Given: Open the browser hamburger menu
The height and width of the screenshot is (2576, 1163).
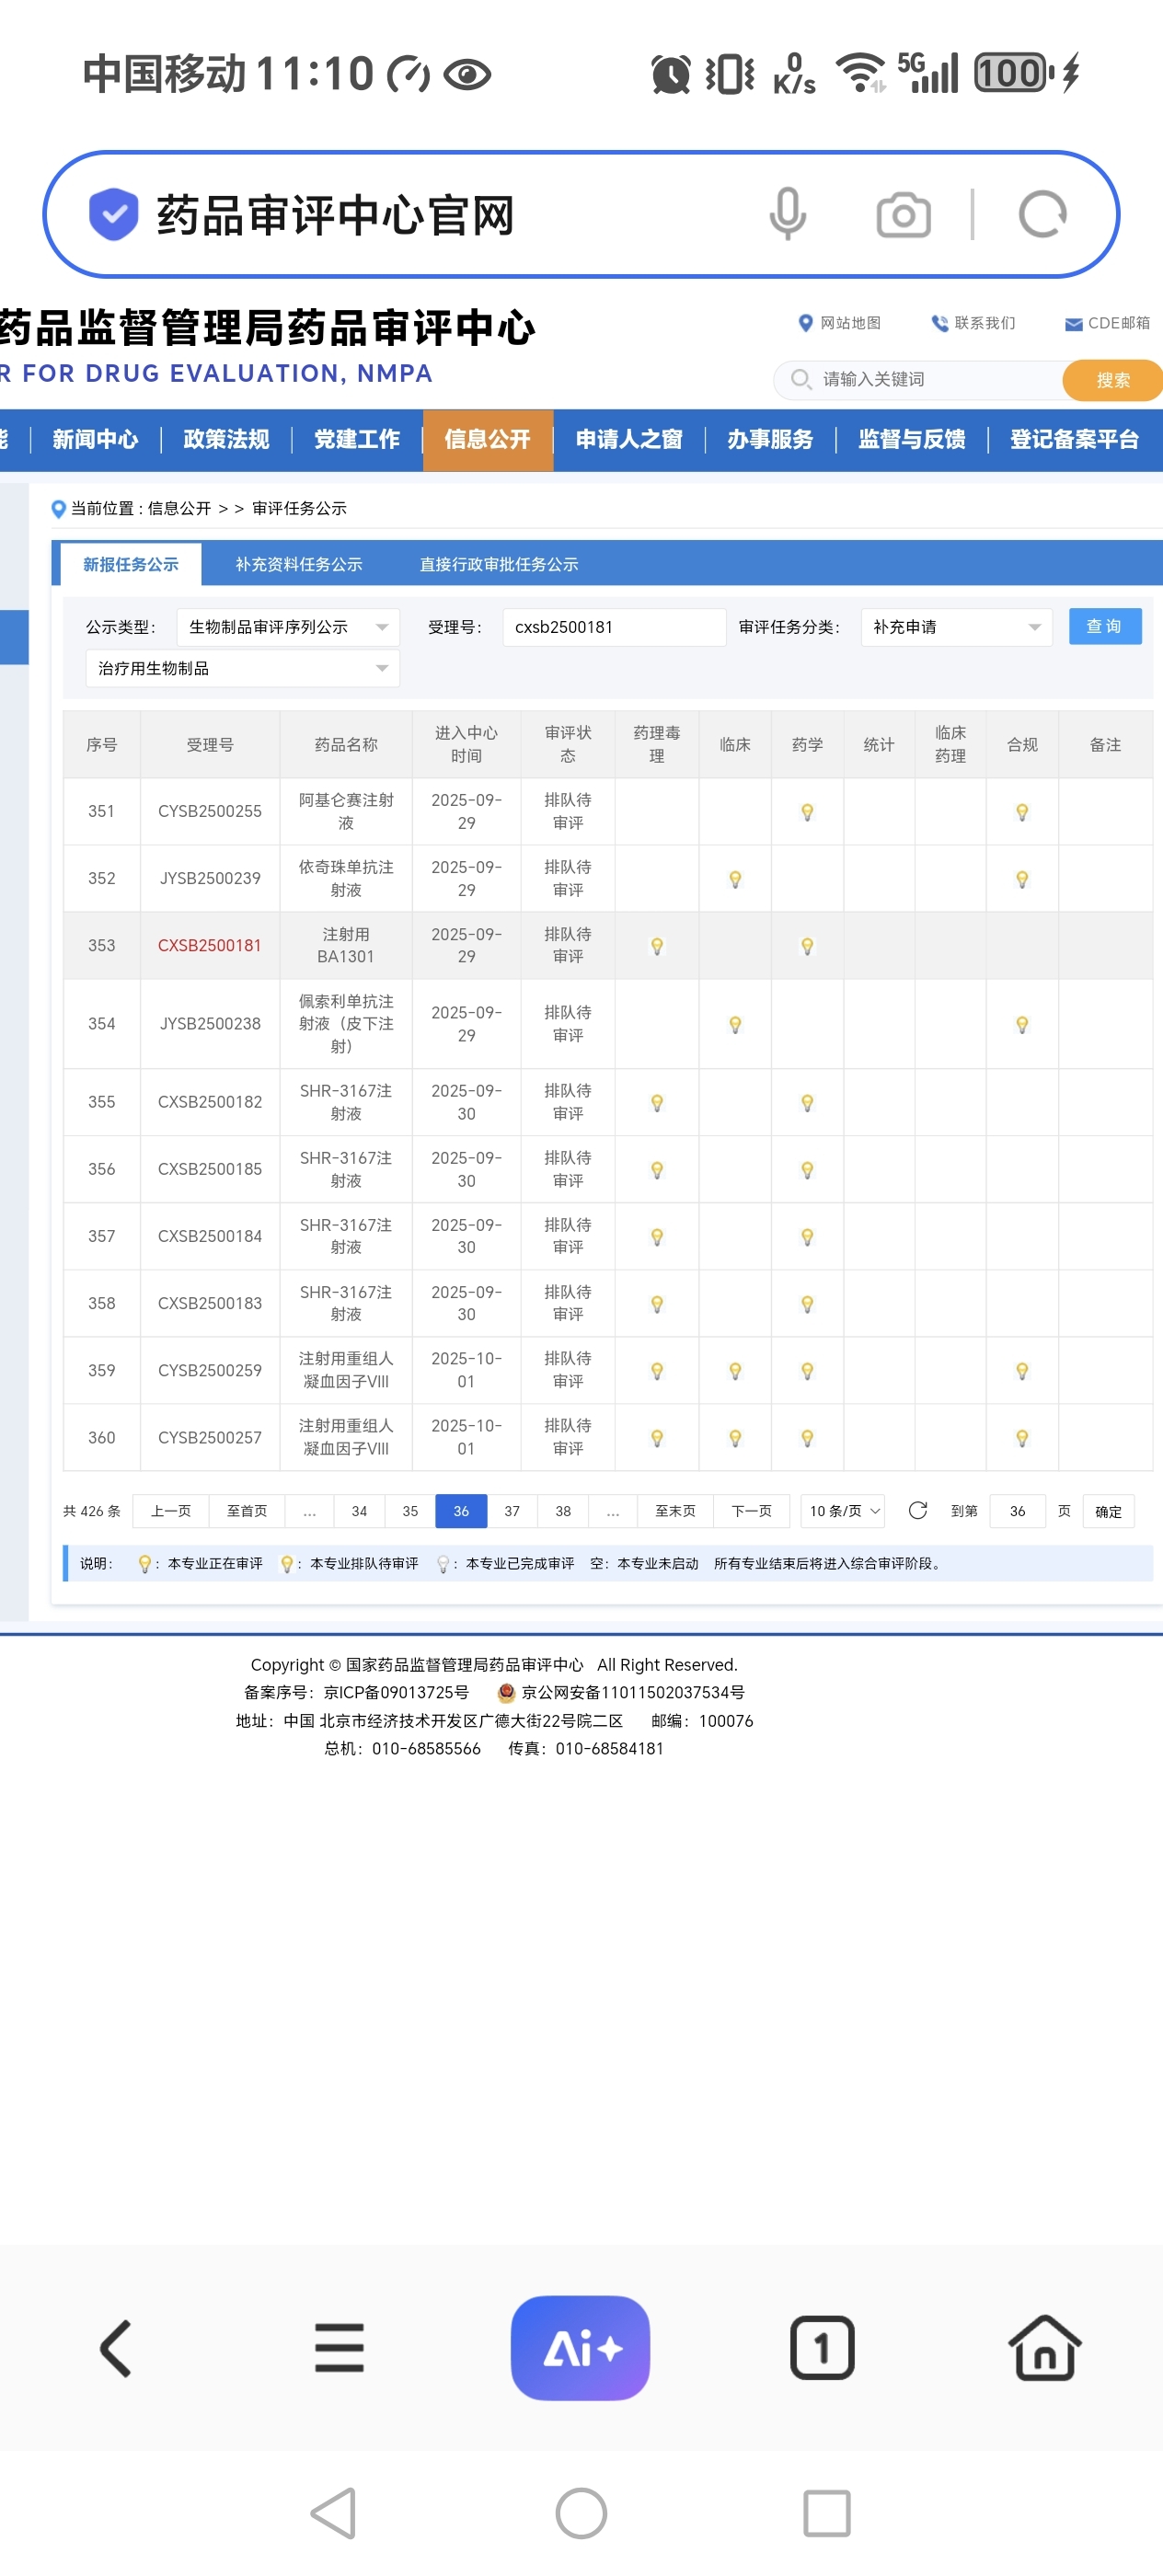Looking at the screenshot, I should [x=339, y=2347].
